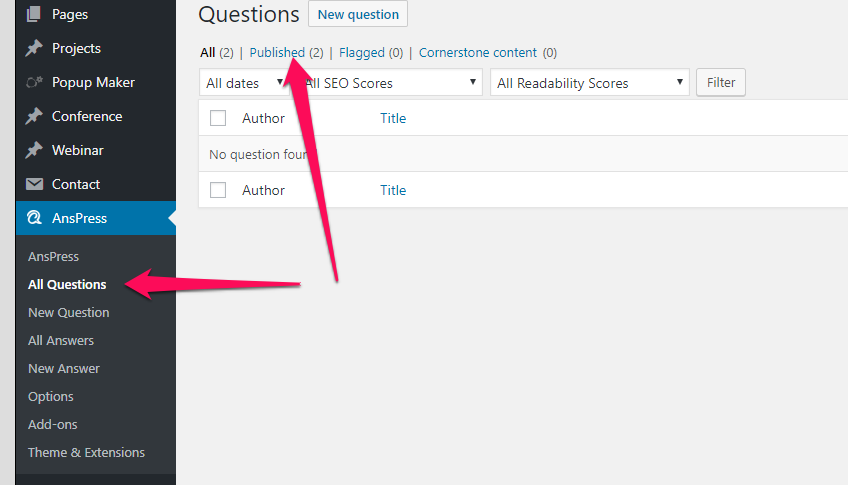Click the Popup Maker gear icon
Viewport: 848px width, 485px height.
click(x=34, y=82)
